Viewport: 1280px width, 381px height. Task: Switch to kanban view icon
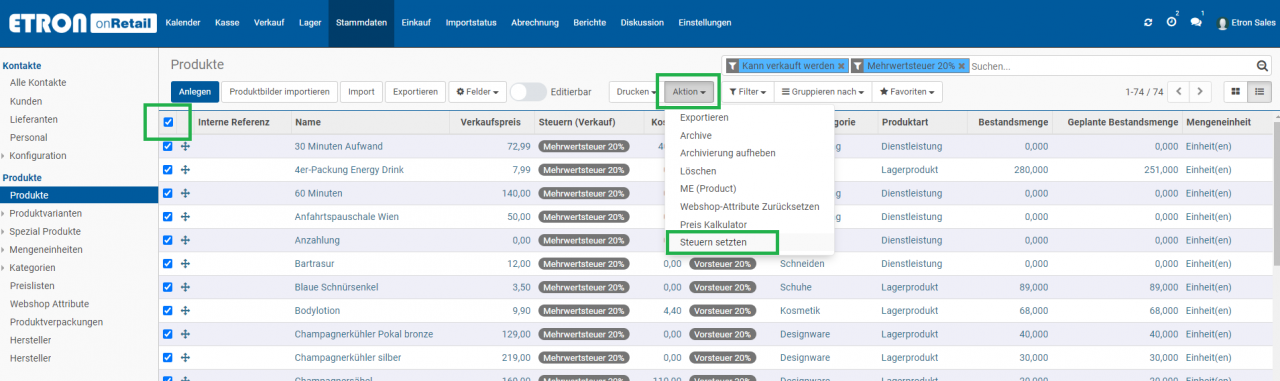(1236, 92)
